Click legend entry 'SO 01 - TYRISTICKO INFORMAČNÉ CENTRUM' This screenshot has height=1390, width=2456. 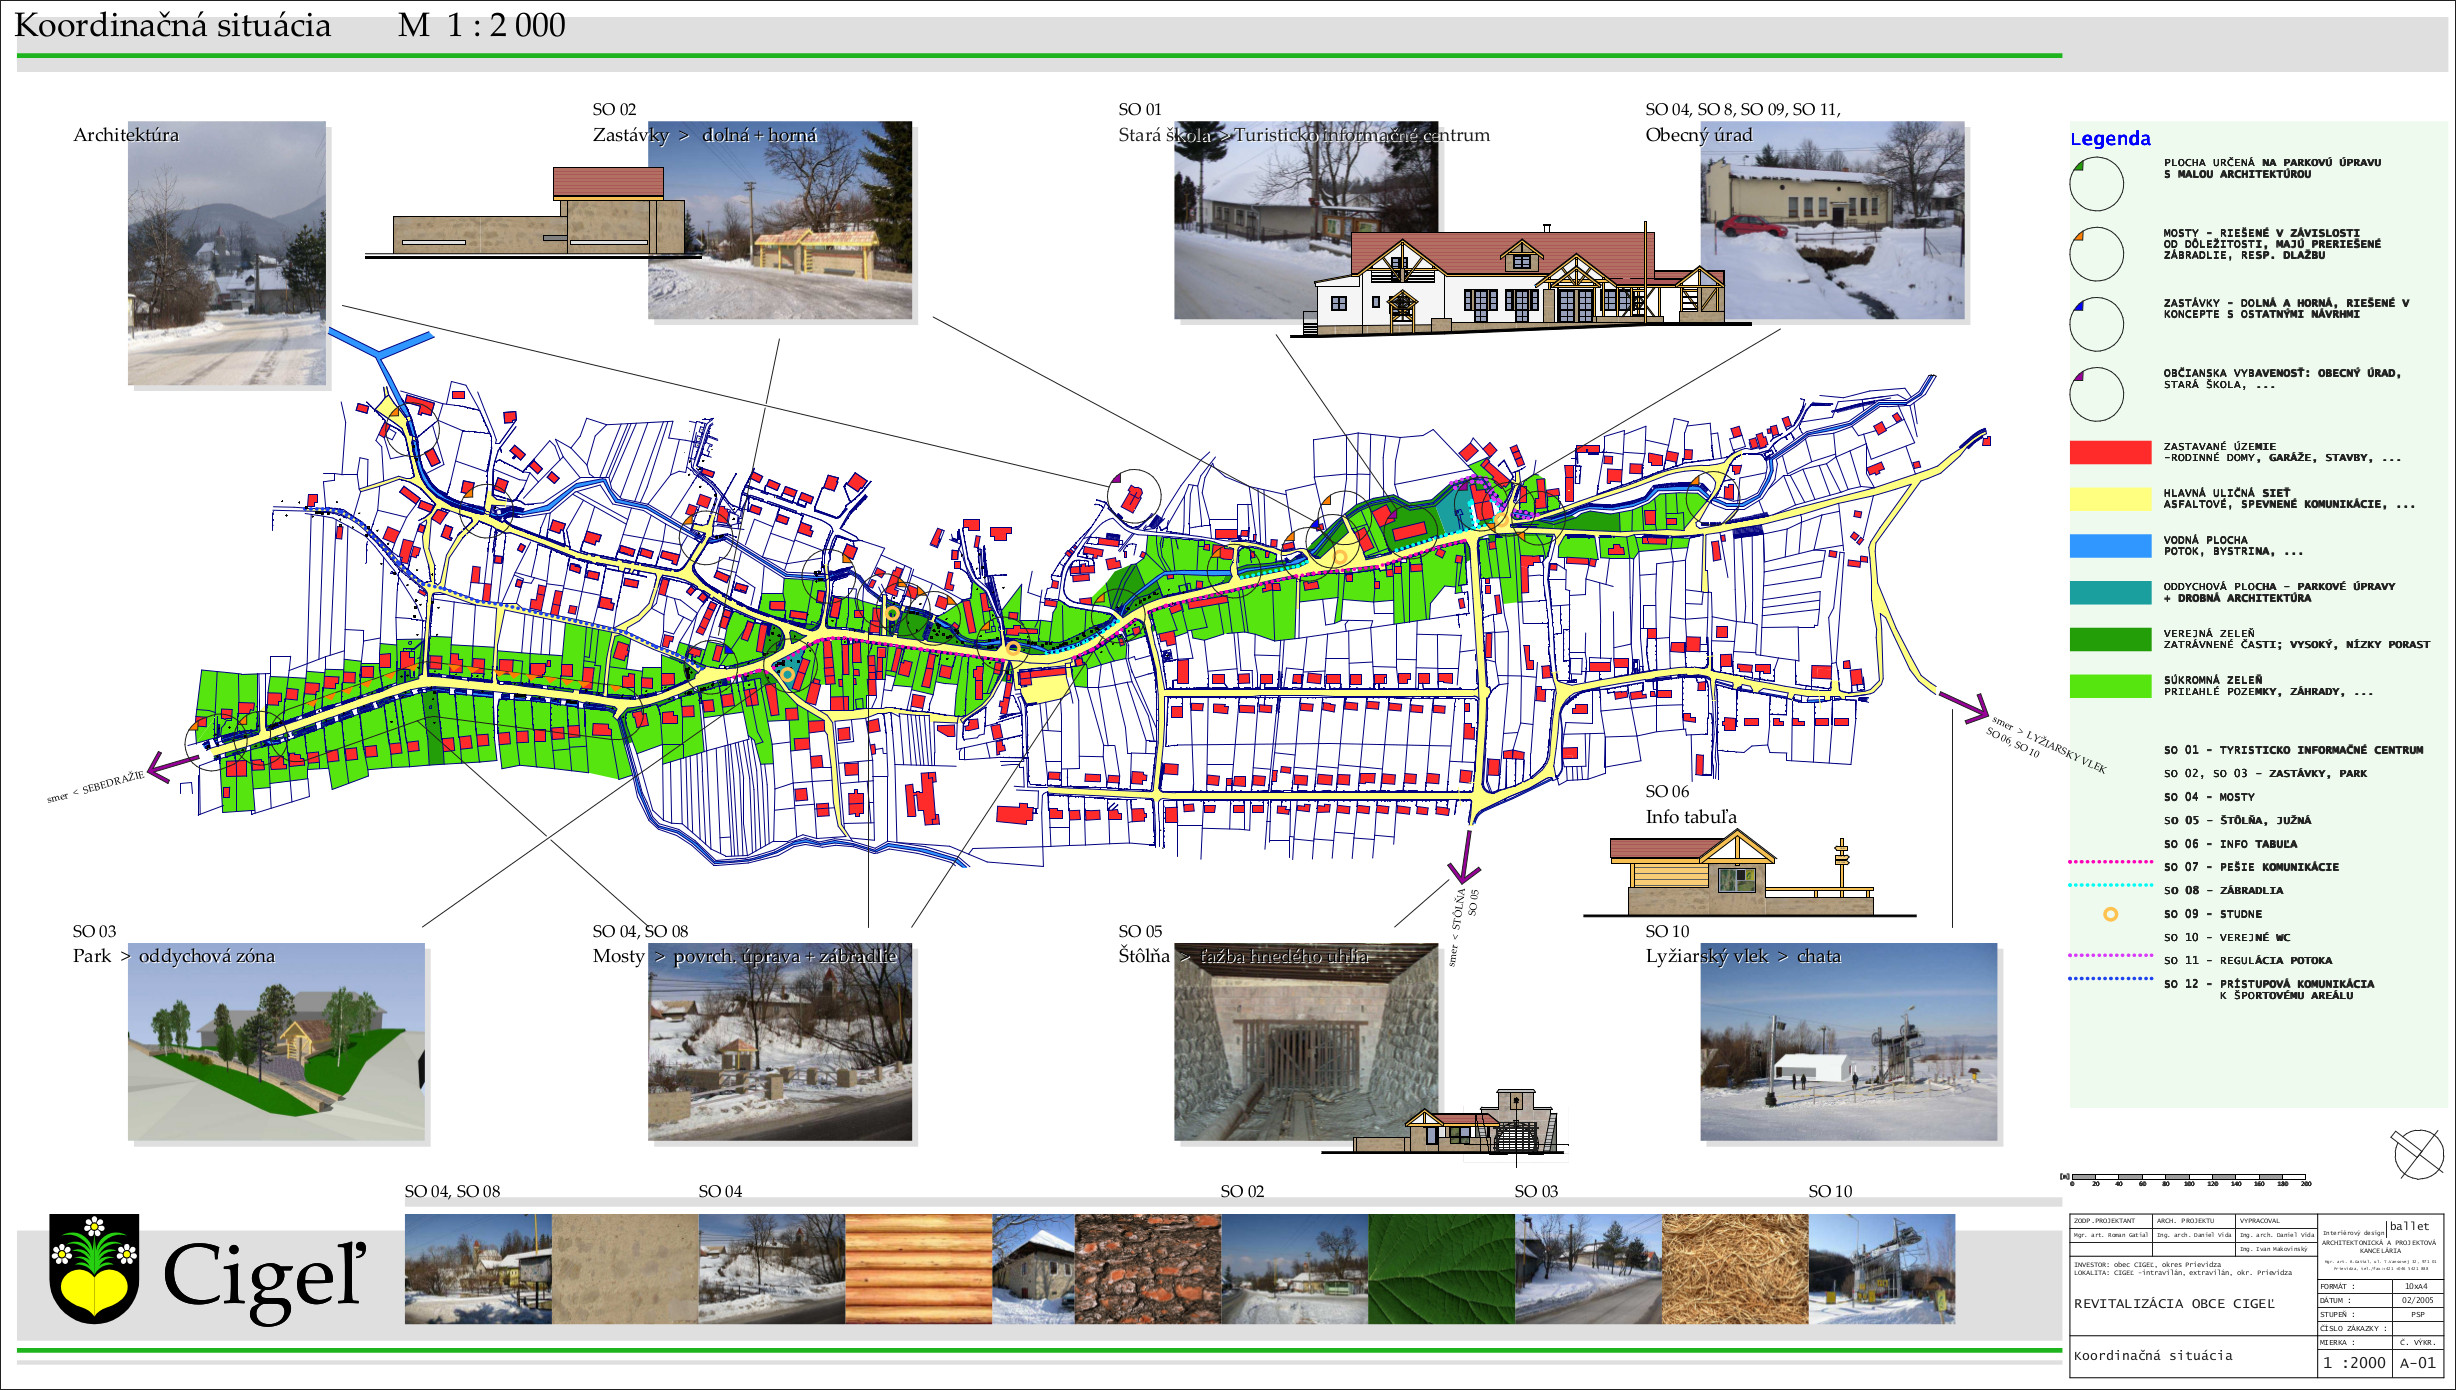click(2293, 750)
